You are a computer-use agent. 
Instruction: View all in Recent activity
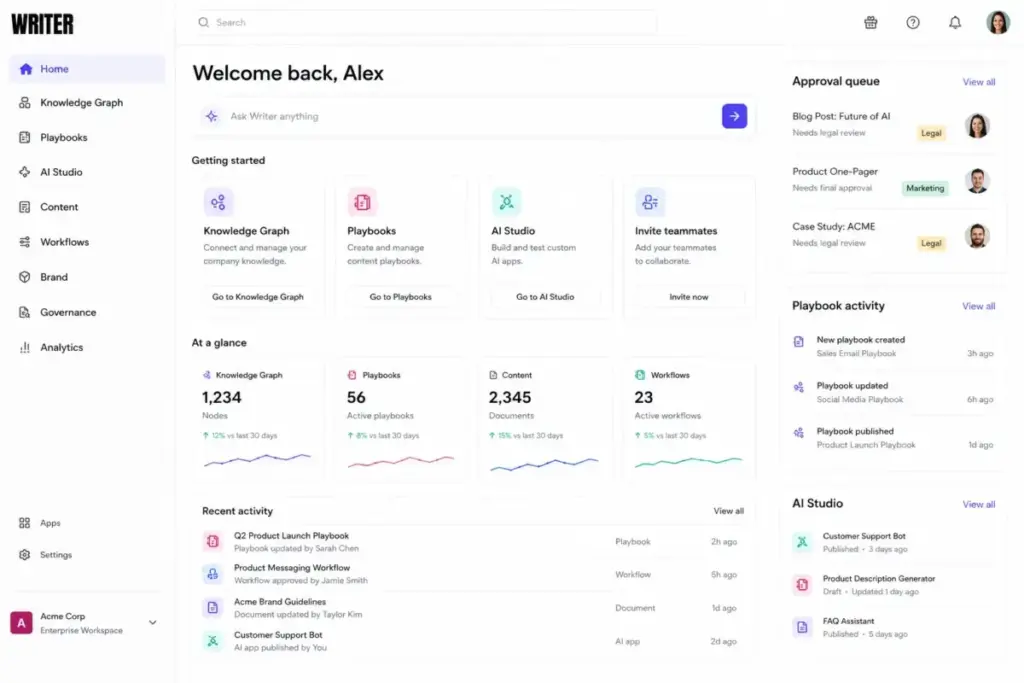click(728, 511)
